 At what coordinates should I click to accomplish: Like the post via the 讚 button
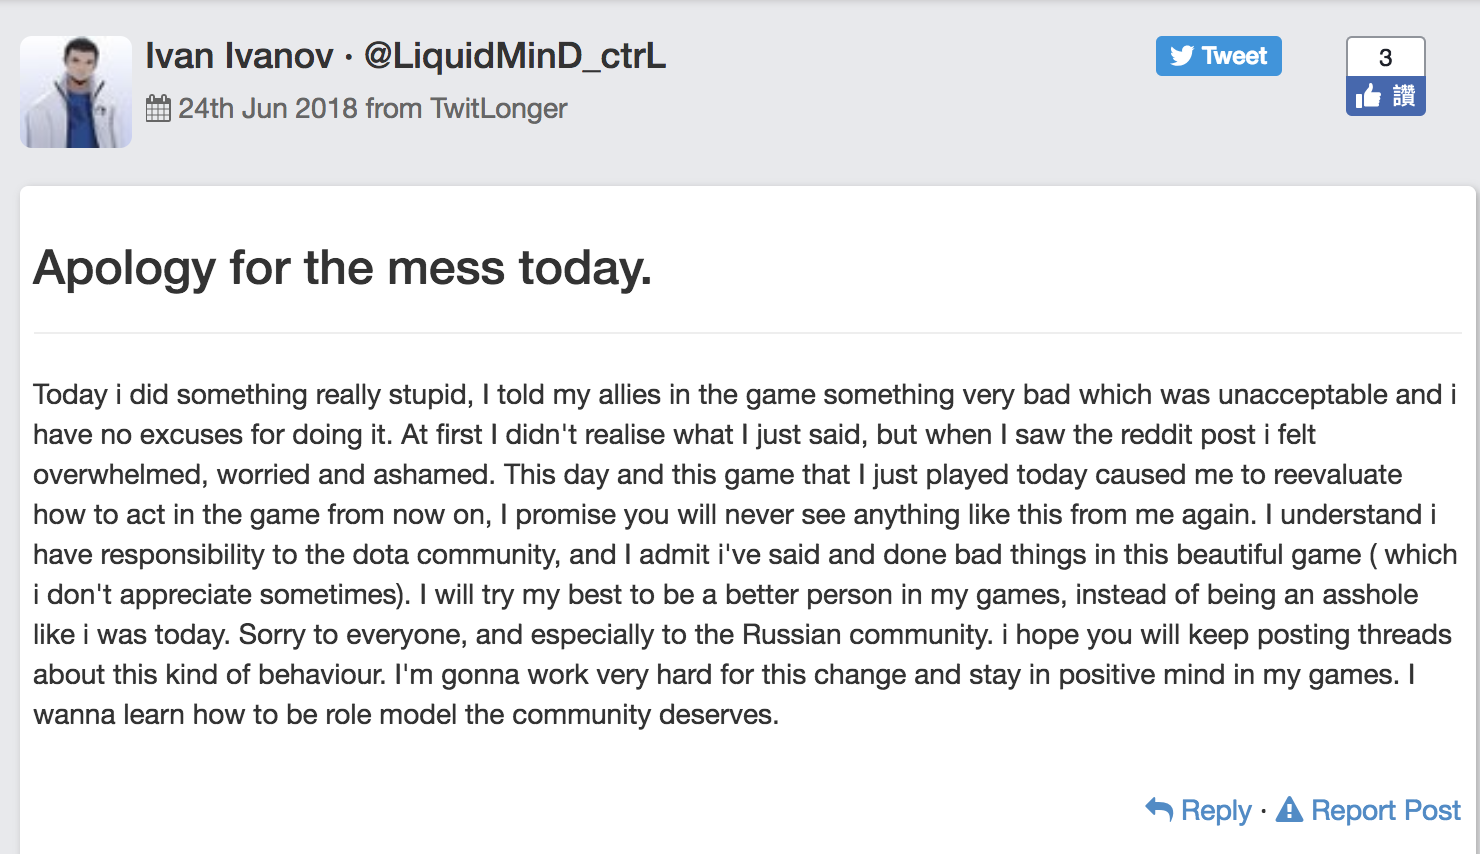tap(1385, 96)
